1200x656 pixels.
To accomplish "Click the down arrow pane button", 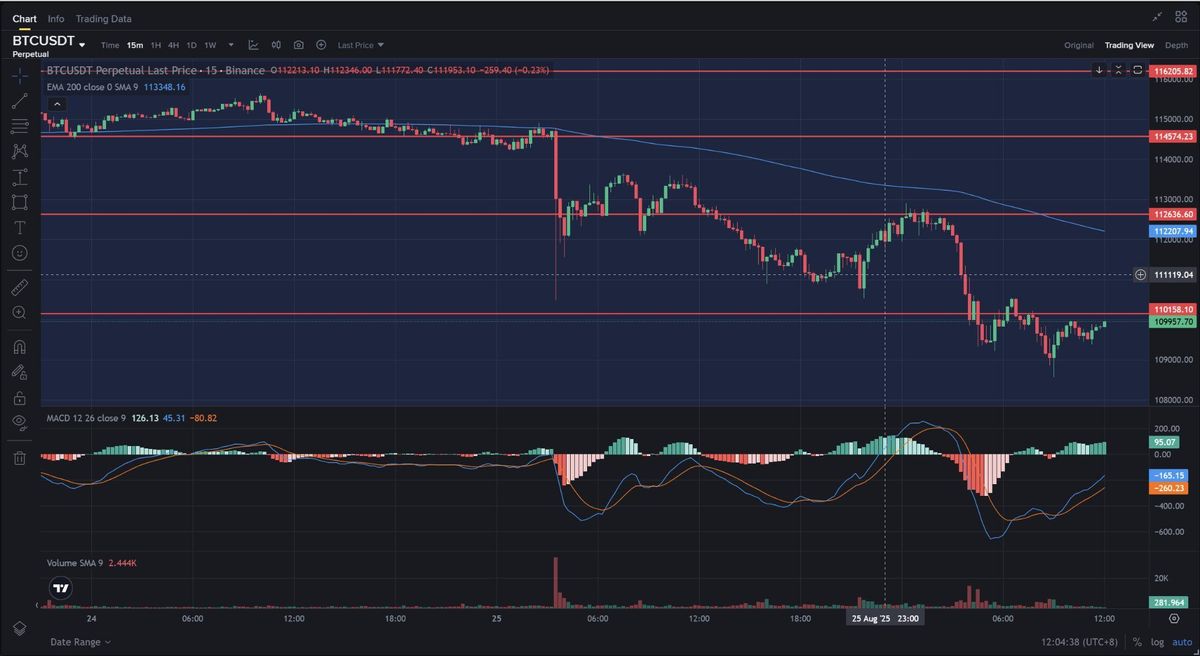I will pos(1099,70).
